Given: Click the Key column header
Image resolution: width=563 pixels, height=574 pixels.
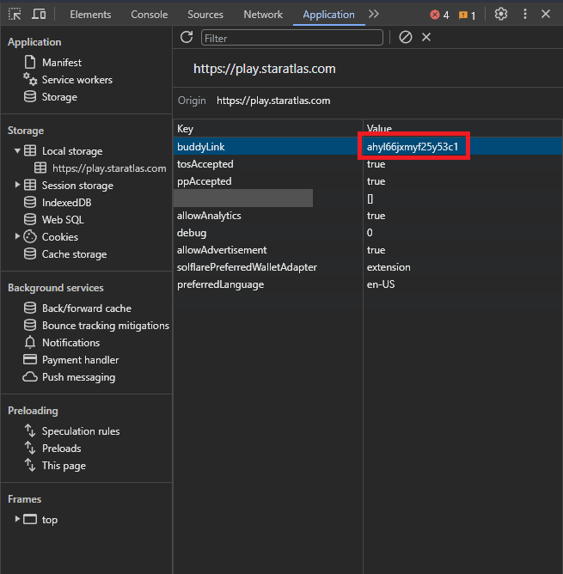Looking at the screenshot, I should 268,129.
